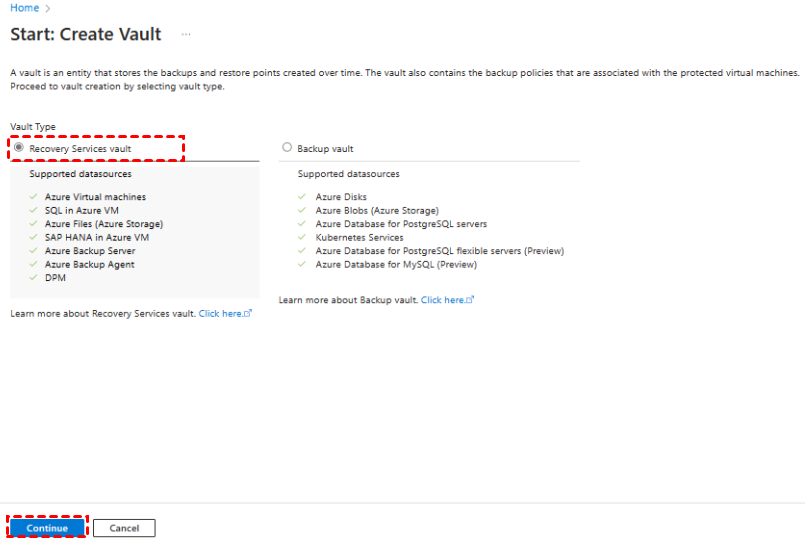Click checkmark icon beside Azure Disks
810x540 pixels.
click(x=302, y=197)
